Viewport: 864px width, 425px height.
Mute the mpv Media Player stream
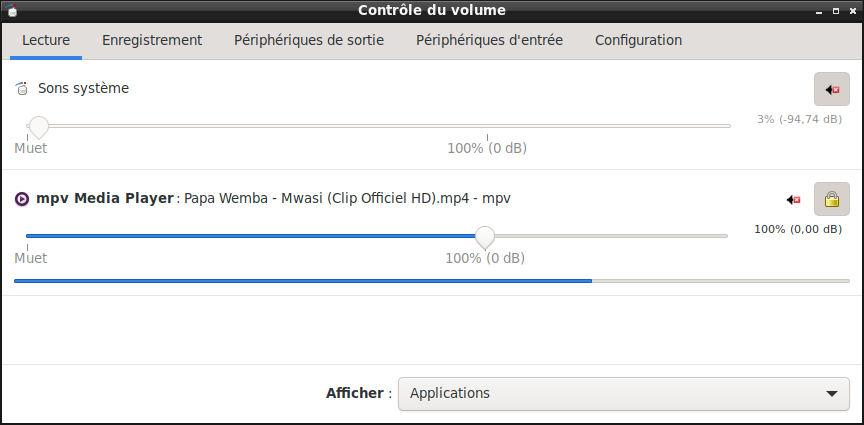[793, 200]
